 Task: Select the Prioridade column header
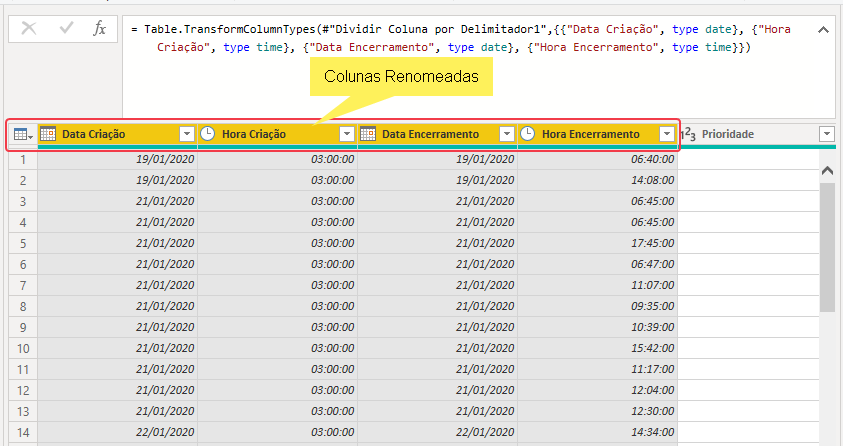coord(750,134)
